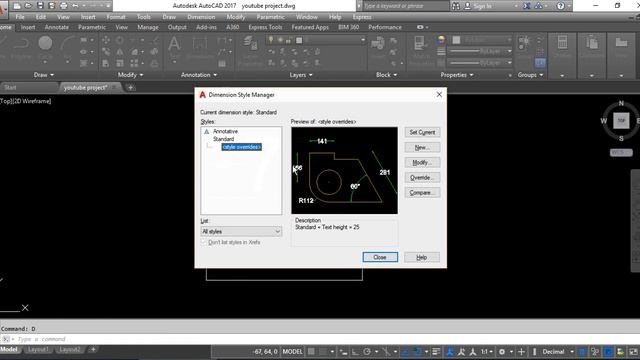Expand the Groups panel dropdown
The height and width of the screenshot is (360, 640).
click(x=531, y=75)
